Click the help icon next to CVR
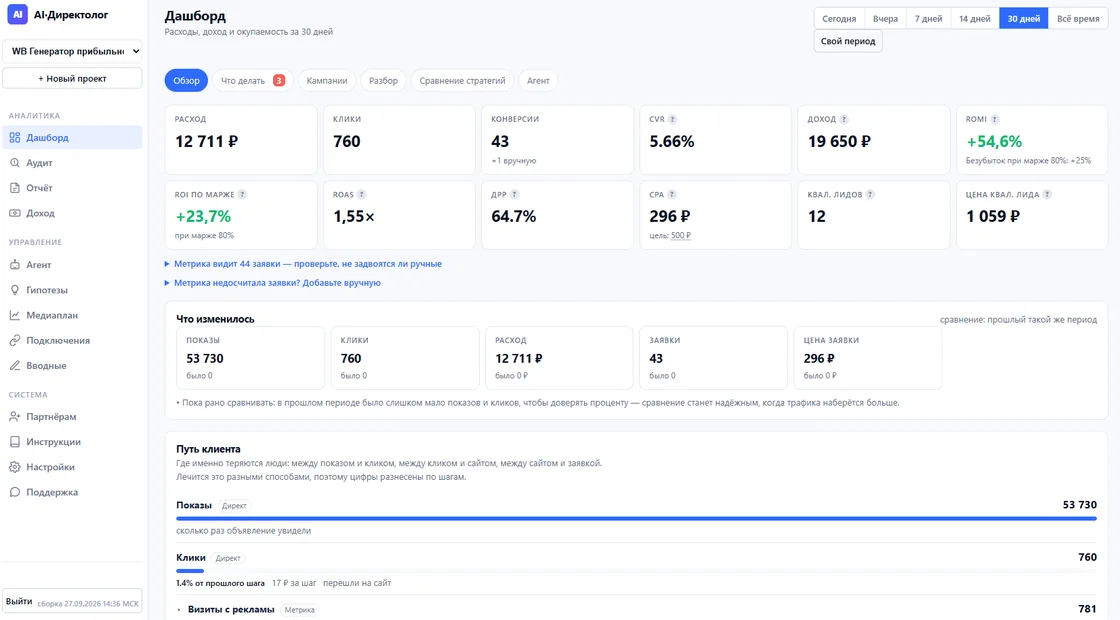The height and width of the screenshot is (620, 1120). (x=672, y=119)
